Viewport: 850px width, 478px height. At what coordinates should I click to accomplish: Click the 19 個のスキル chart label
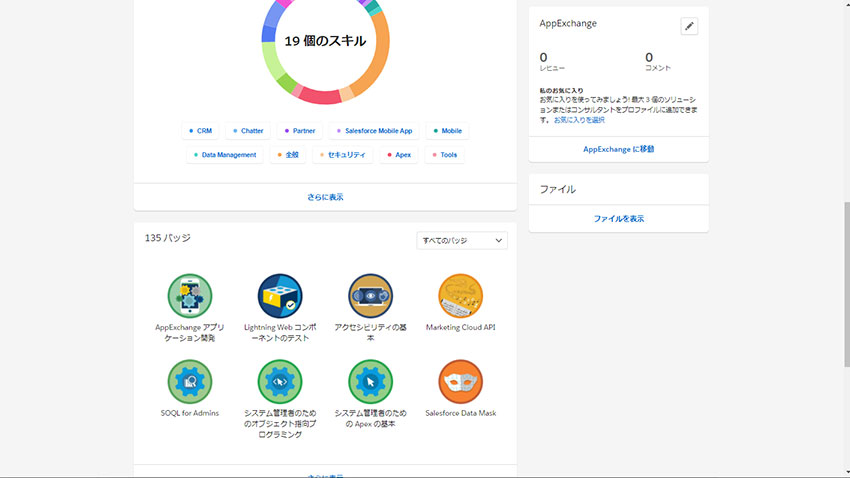pyautogui.click(x=325, y=41)
